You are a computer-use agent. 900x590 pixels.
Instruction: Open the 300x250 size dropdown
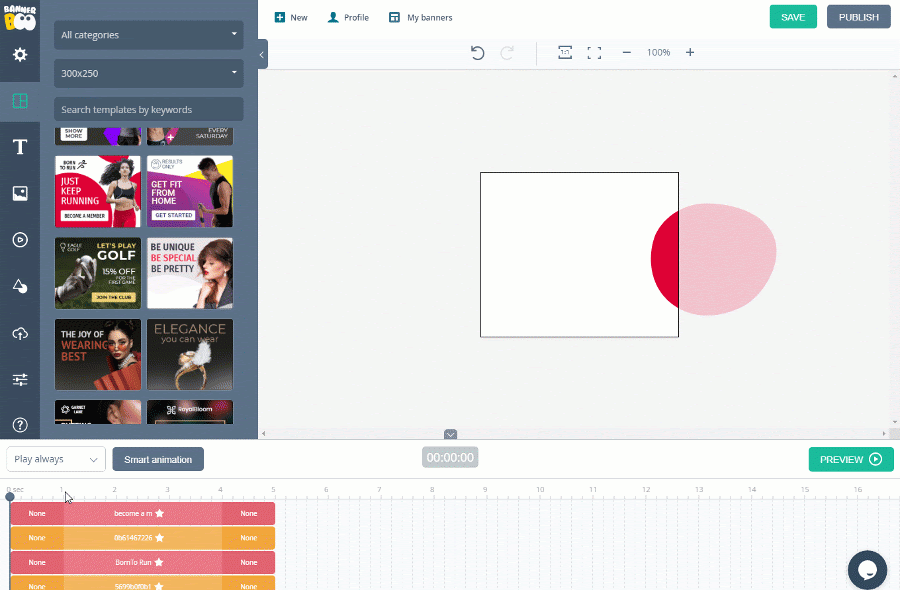[x=149, y=73]
